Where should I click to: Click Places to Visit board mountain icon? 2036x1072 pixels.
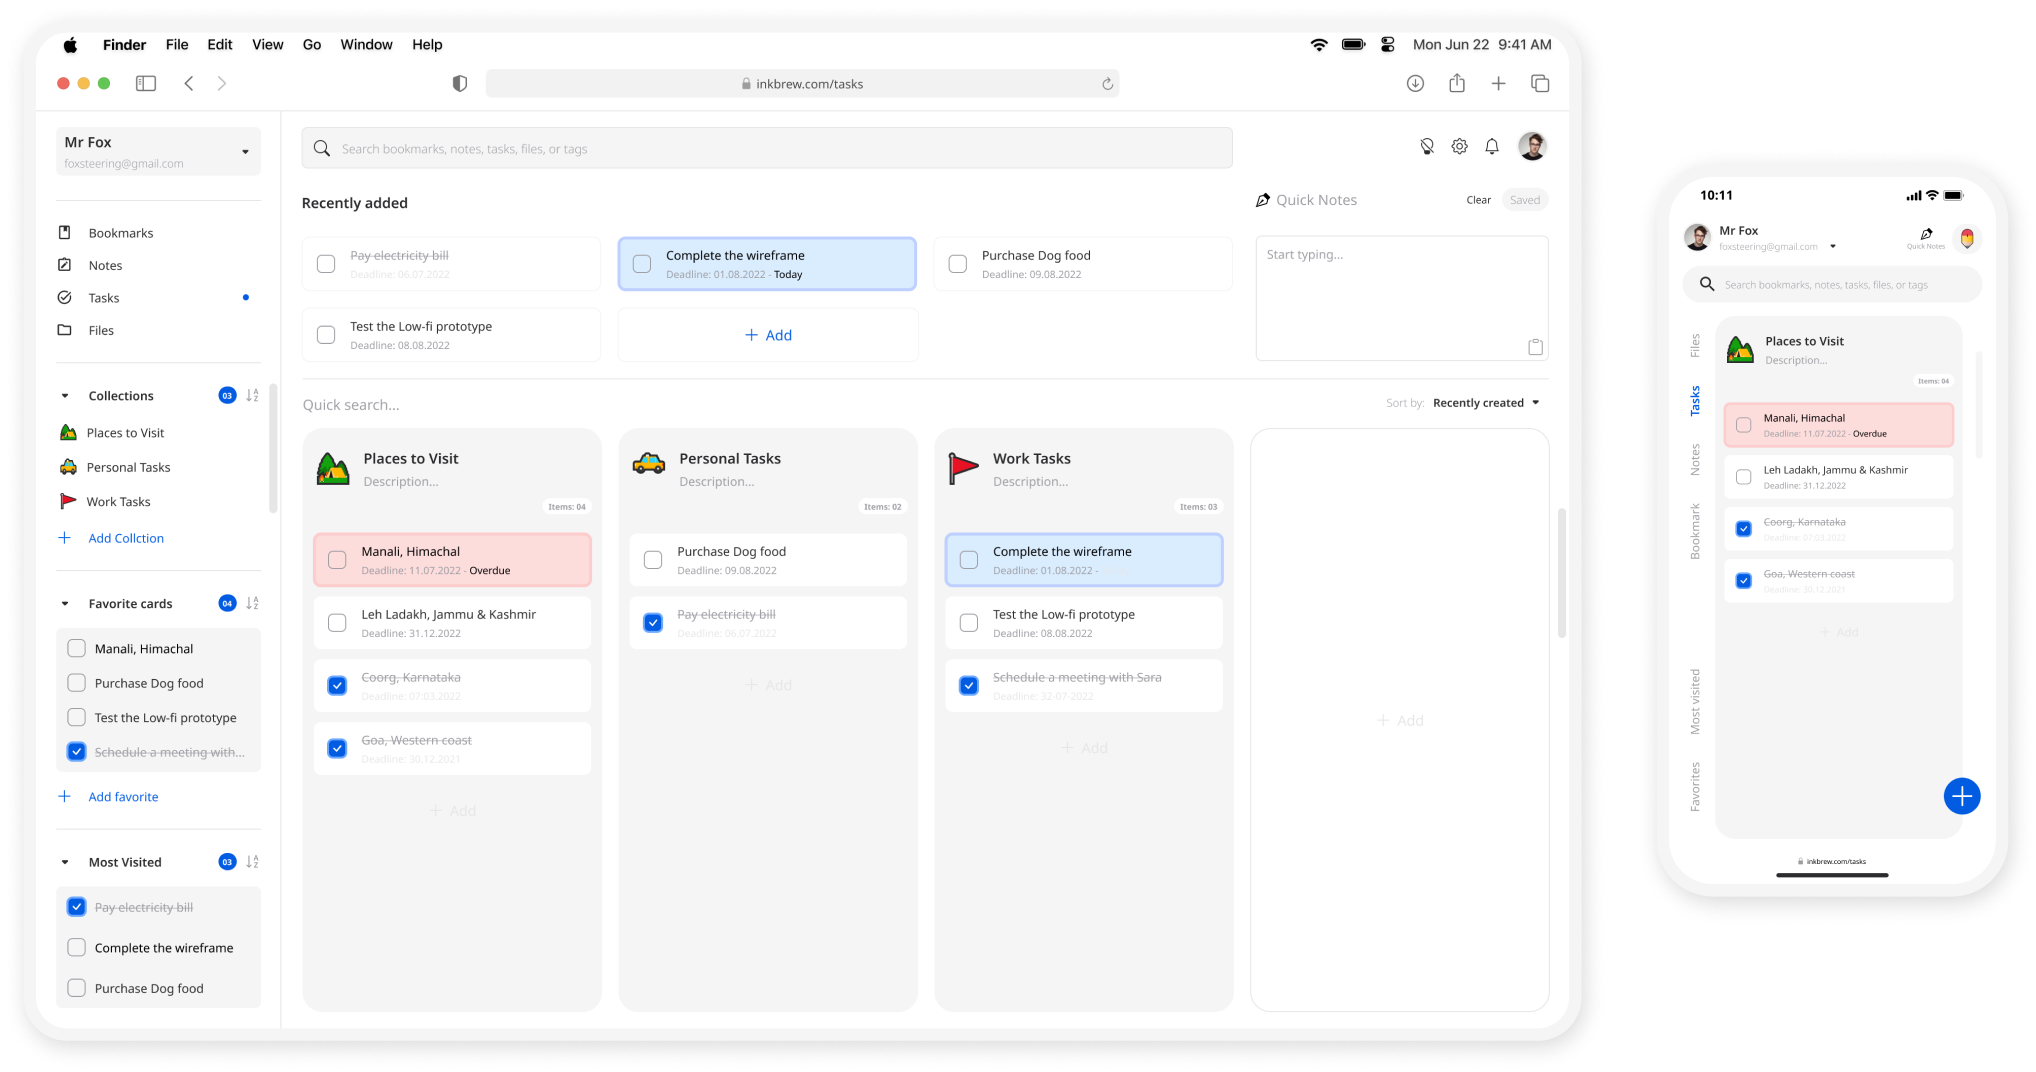pos(333,468)
